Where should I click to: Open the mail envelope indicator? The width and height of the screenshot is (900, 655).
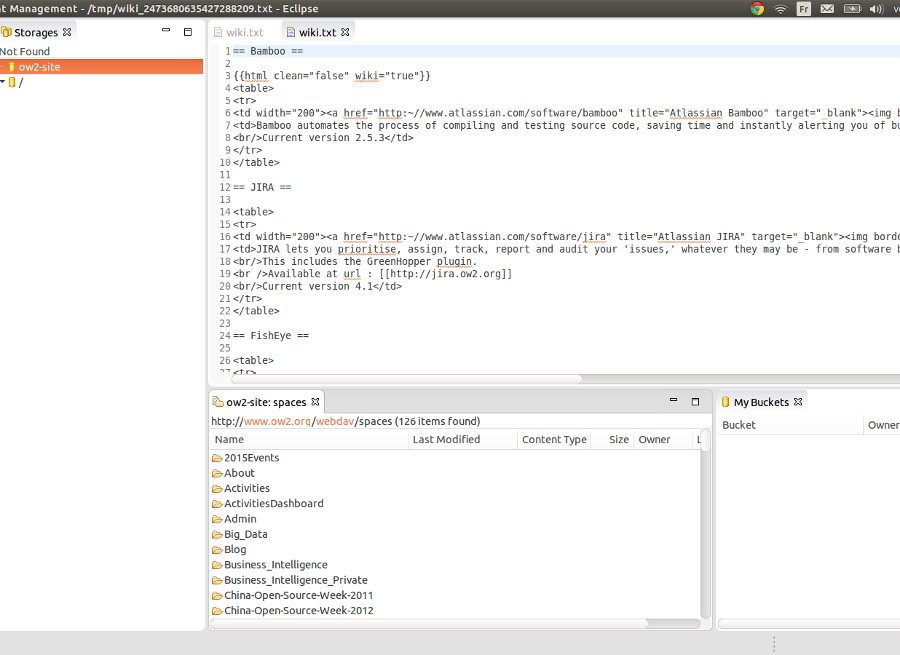coord(827,9)
